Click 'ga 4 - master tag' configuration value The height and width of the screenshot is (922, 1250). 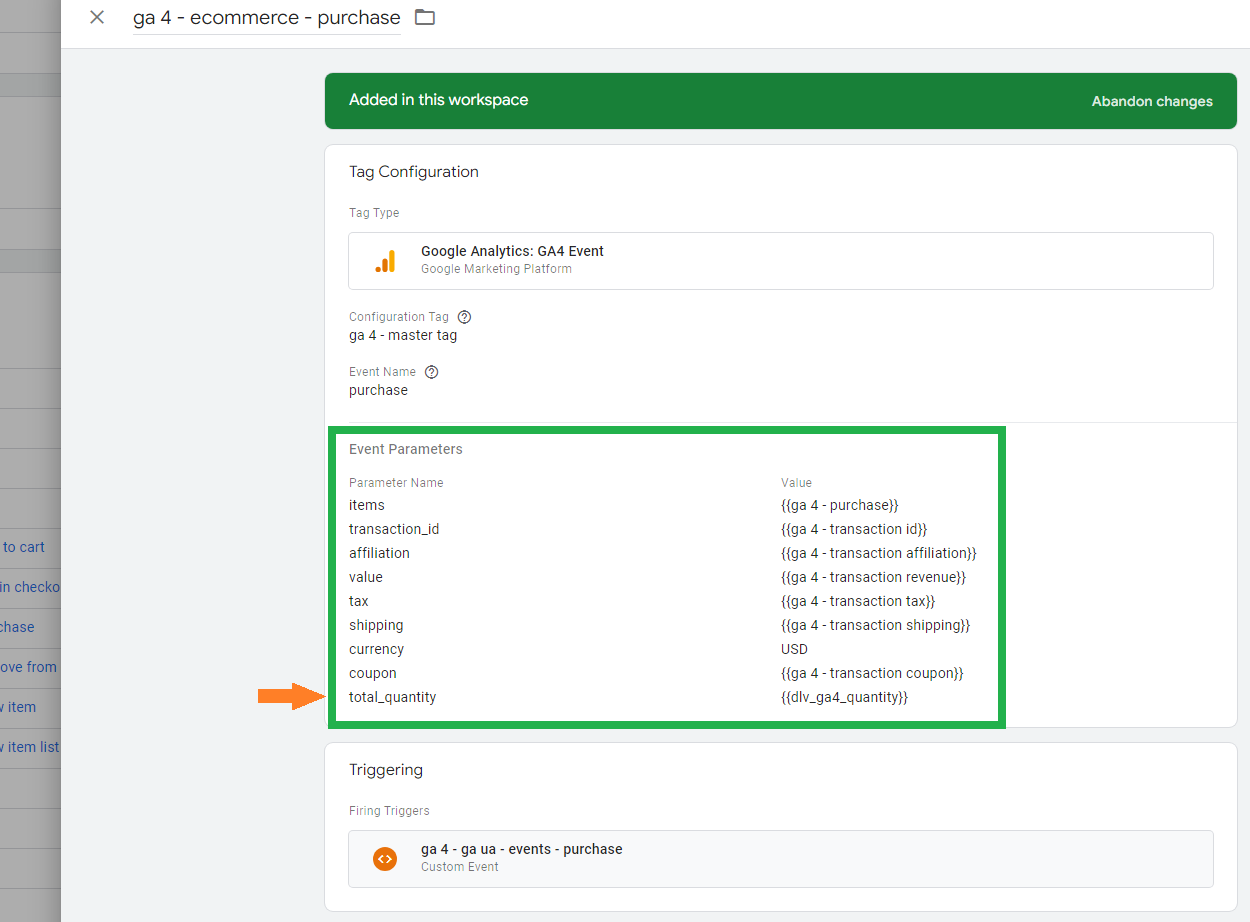(403, 336)
